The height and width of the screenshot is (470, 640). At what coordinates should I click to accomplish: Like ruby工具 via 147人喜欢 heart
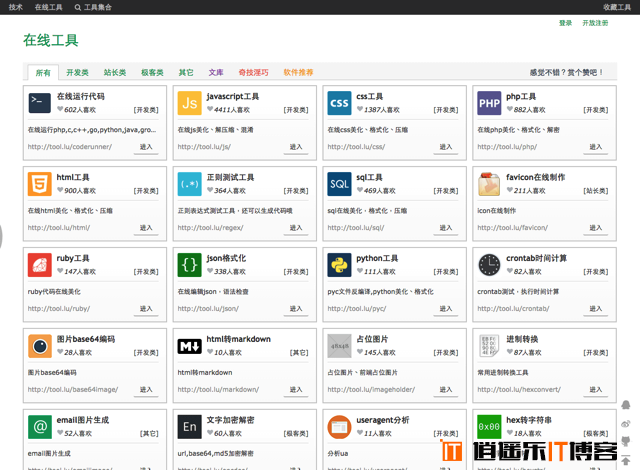tap(60, 271)
